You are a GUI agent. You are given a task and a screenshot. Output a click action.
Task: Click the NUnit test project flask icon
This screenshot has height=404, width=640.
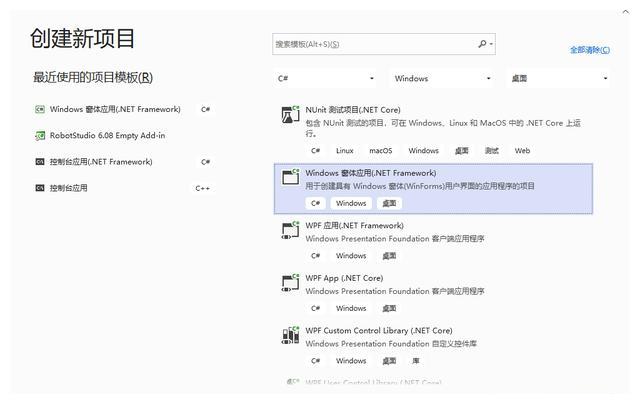[290, 115]
